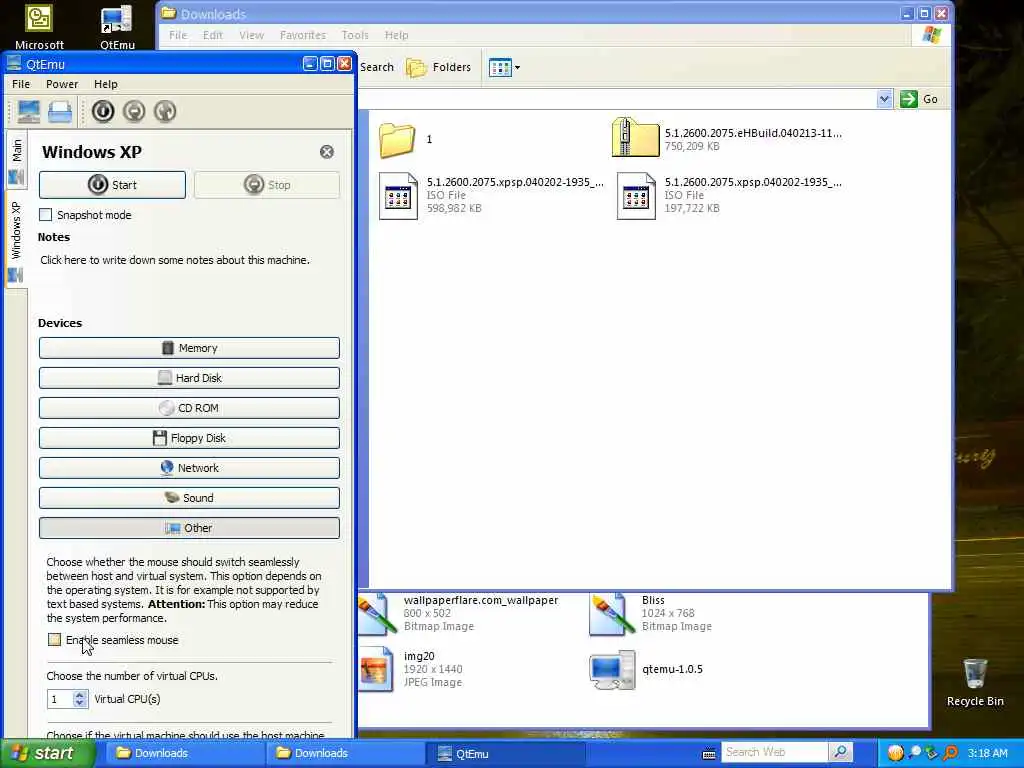Select the eHBuild zipped folder icon
Screen dimensions: 1024x768
click(x=635, y=138)
